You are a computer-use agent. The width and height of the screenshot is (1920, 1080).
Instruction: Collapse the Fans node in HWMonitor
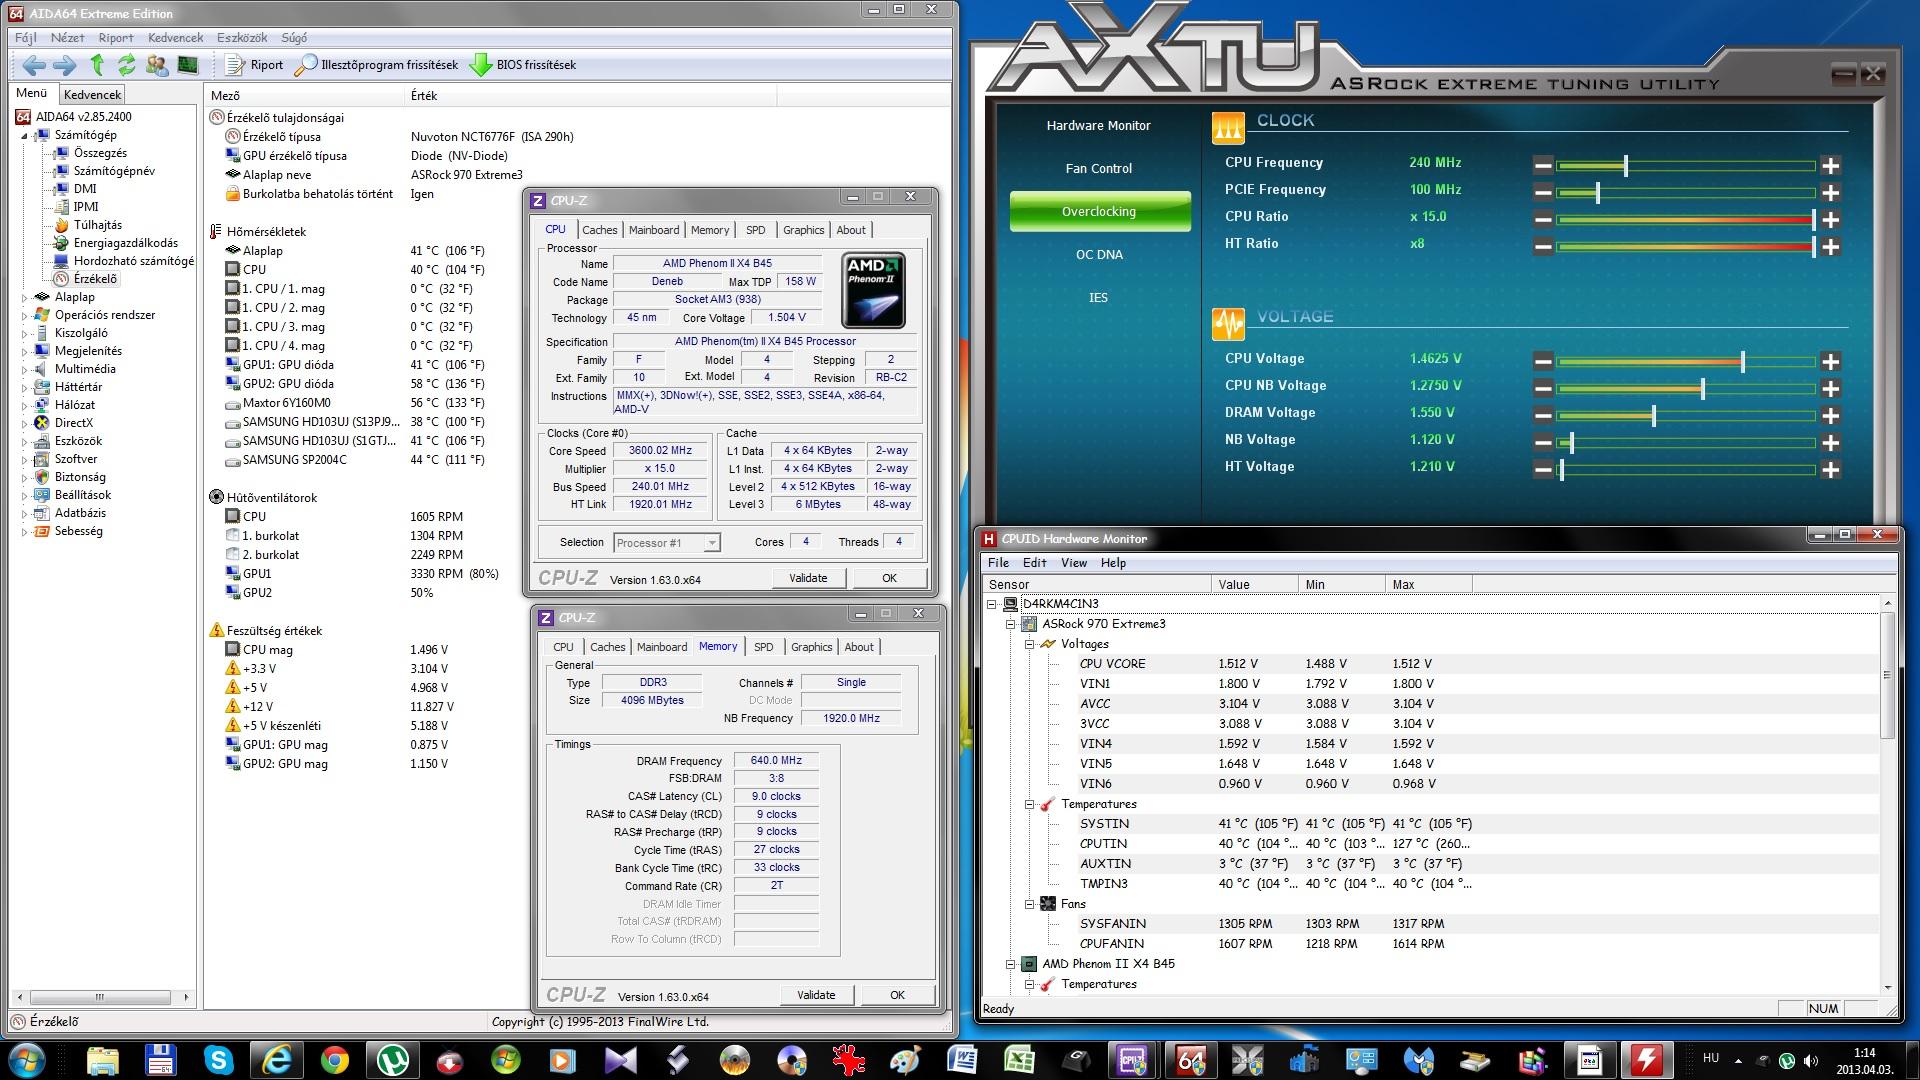(x=1029, y=904)
